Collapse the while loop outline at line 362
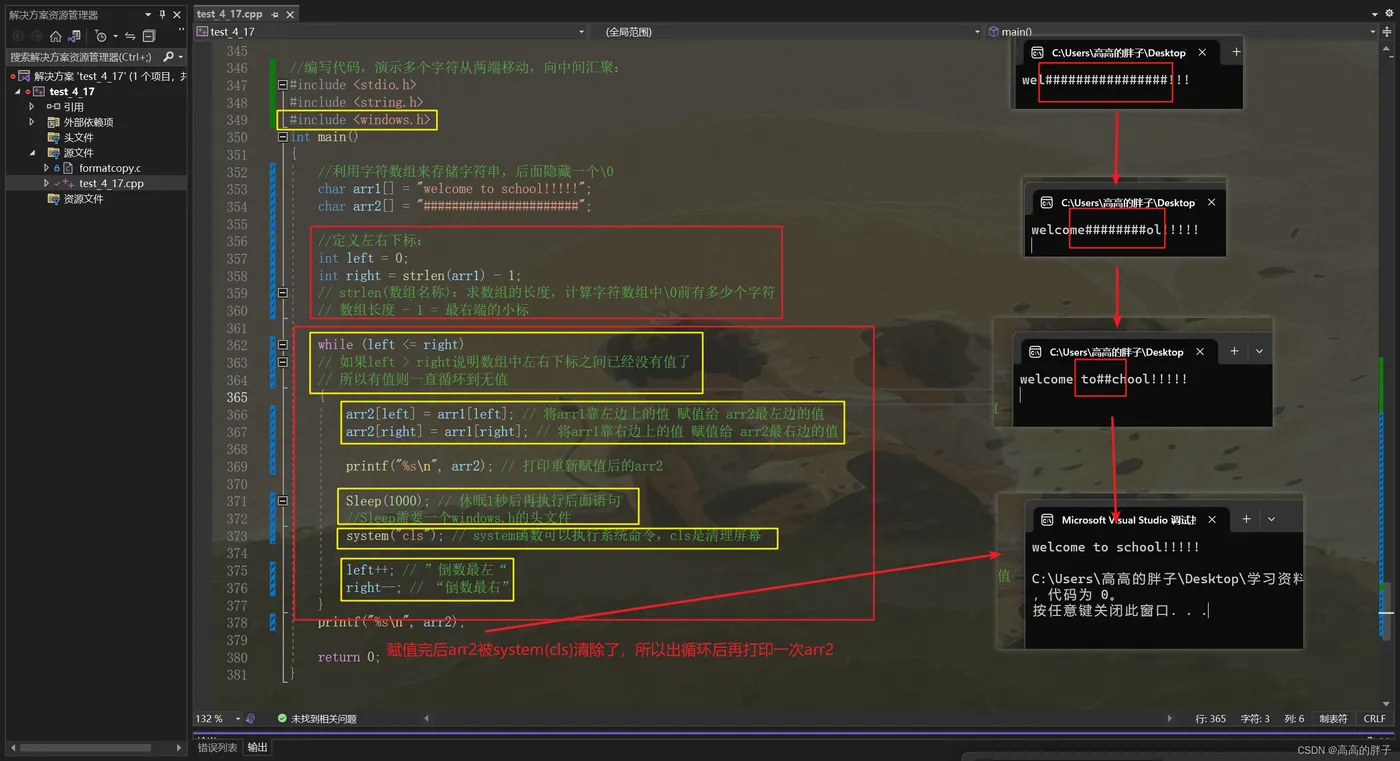The height and width of the screenshot is (761, 1400). pos(283,345)
